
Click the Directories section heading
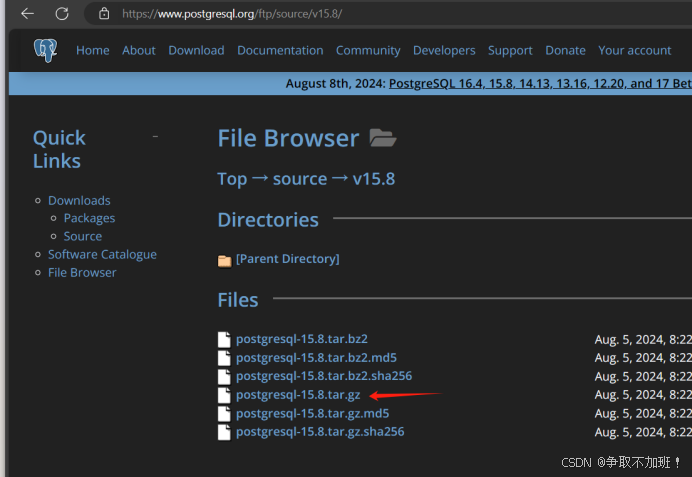tap(268, 220)
